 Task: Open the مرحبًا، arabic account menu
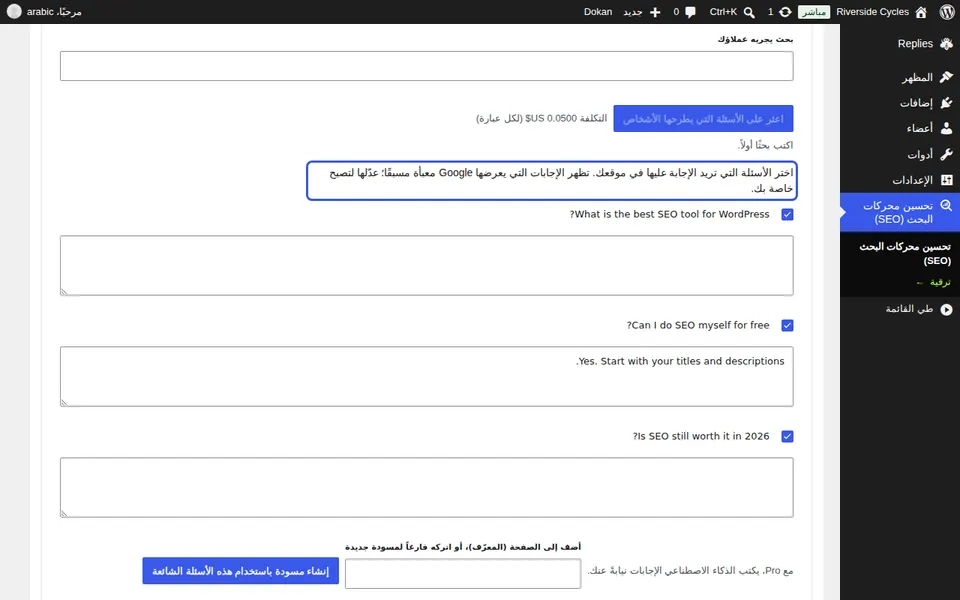(x=54, y=12)
